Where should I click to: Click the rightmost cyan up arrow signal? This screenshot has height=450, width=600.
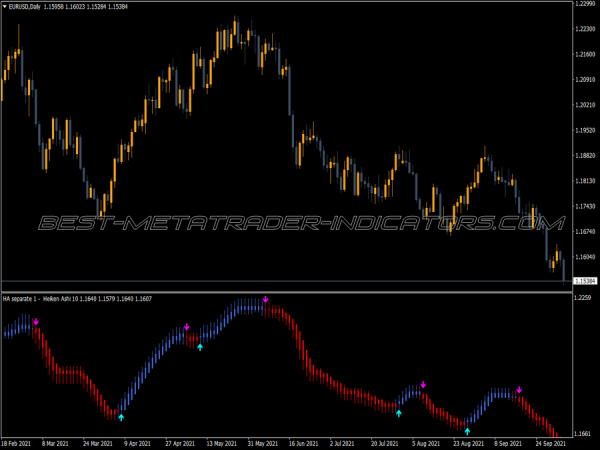click(x=467, y=431)
